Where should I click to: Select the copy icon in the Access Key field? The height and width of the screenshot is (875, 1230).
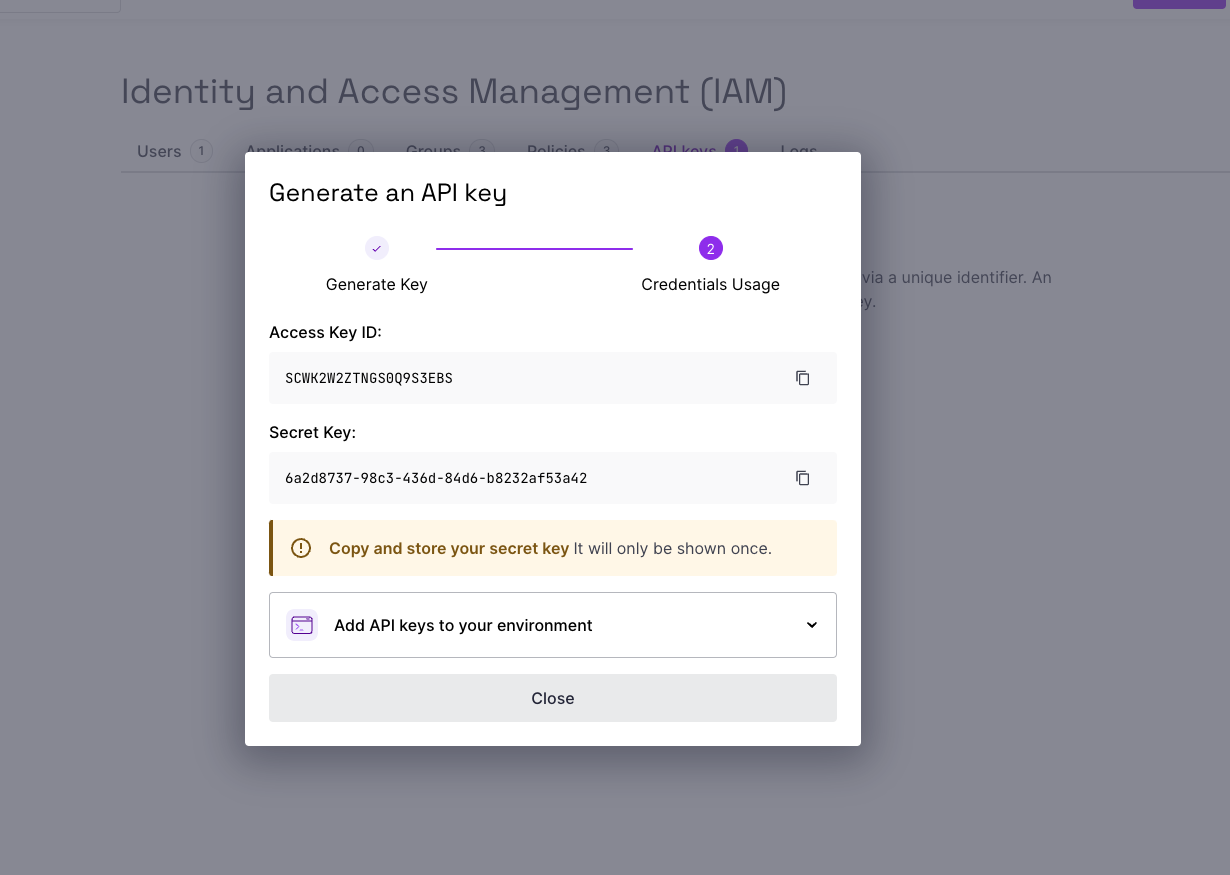click(x=802, y=378)
